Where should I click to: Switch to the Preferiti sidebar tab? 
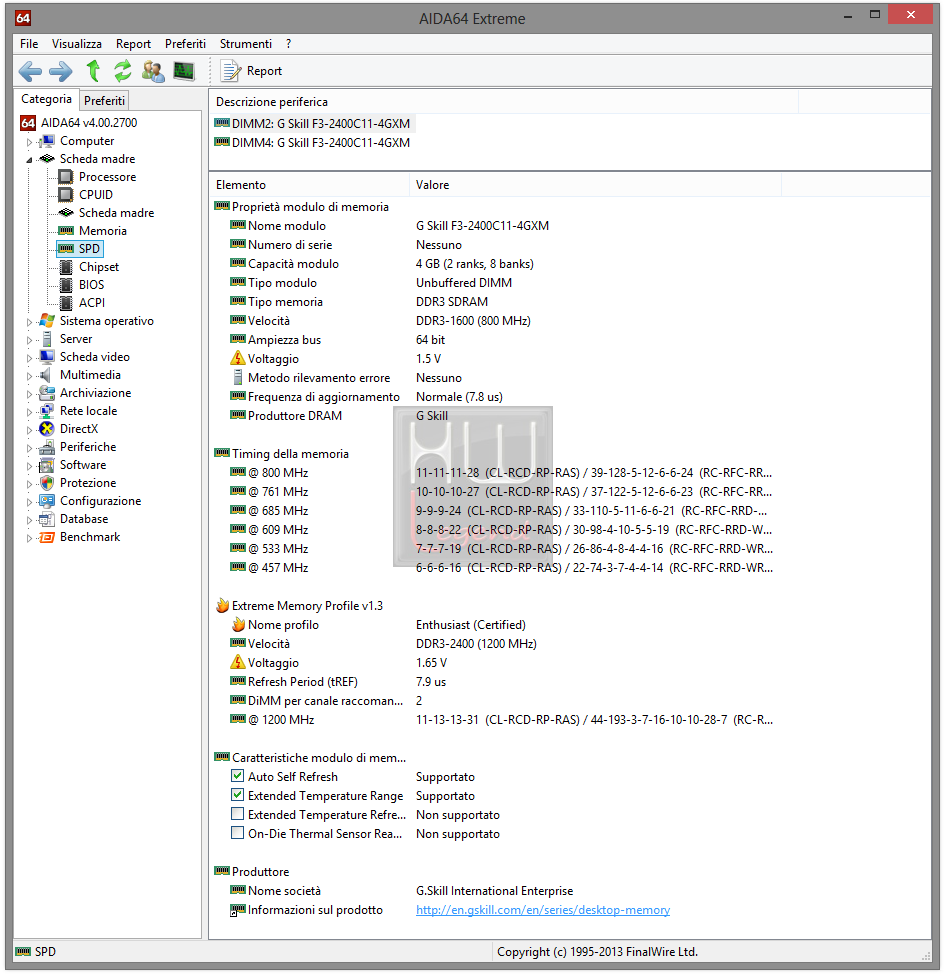coord(104,101)
